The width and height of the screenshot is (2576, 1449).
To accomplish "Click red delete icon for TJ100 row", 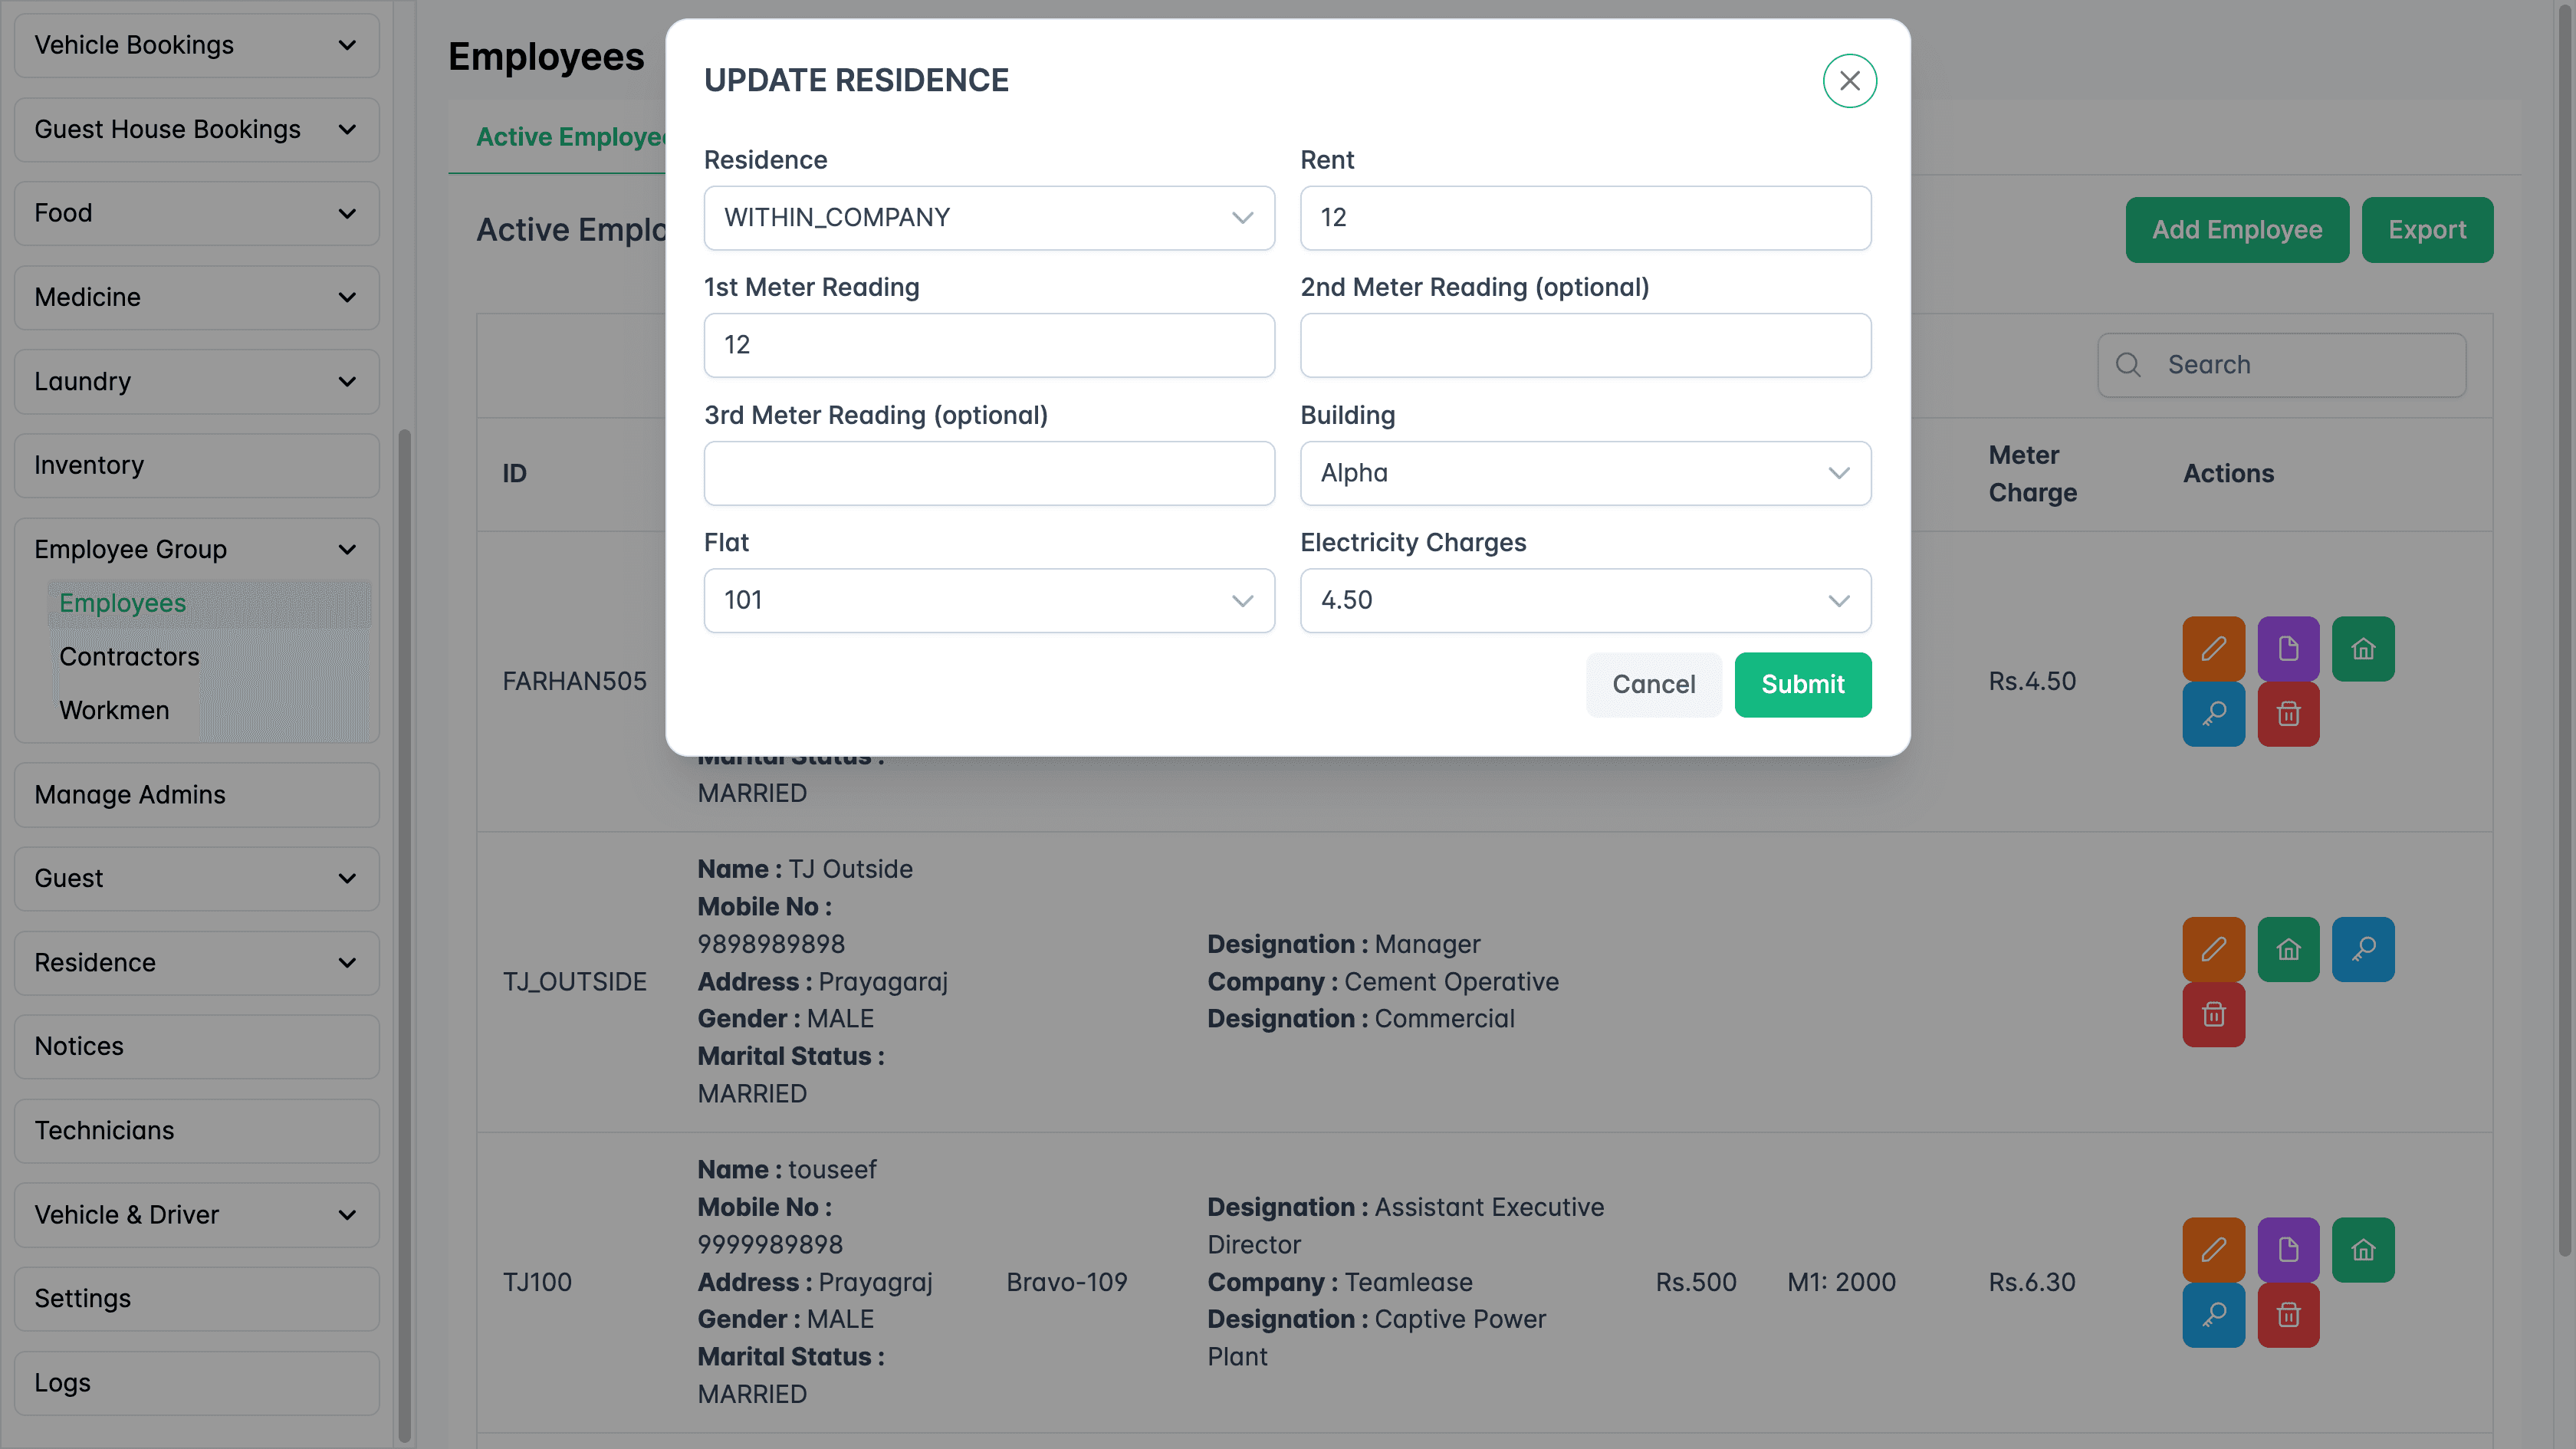I will 2288,1314.
